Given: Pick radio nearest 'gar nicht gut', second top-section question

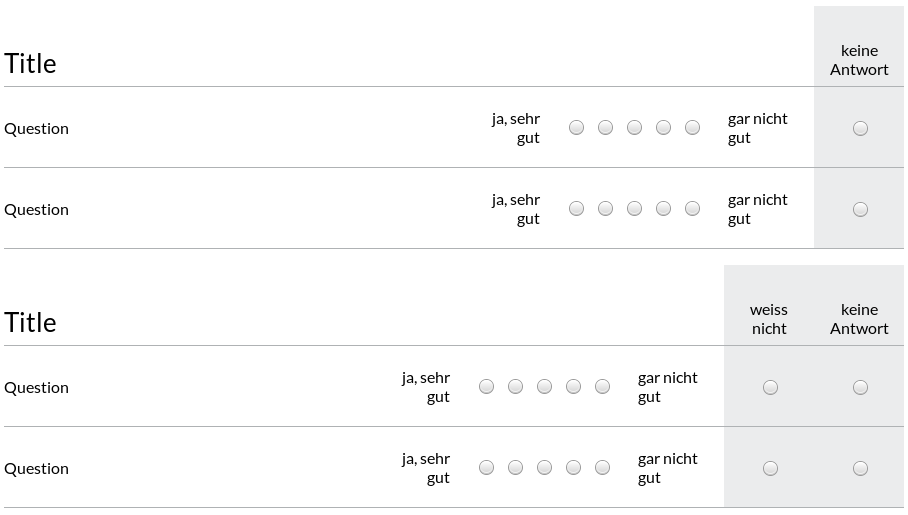Looking at the screenshot, I should pyautogui.click(x=692, y=209).
